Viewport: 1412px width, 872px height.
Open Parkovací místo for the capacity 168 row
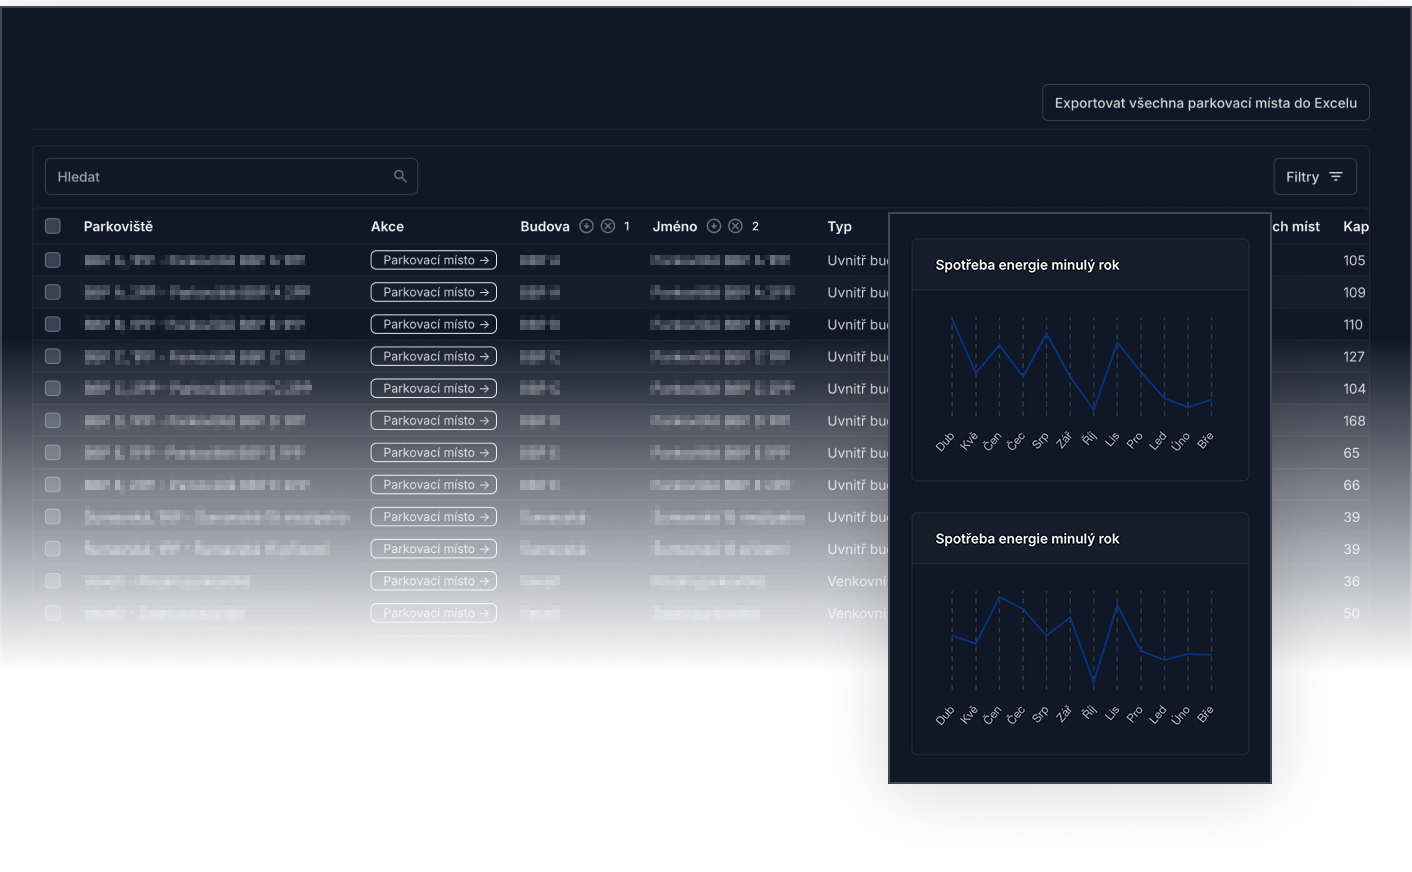click(x=433, y=421)
